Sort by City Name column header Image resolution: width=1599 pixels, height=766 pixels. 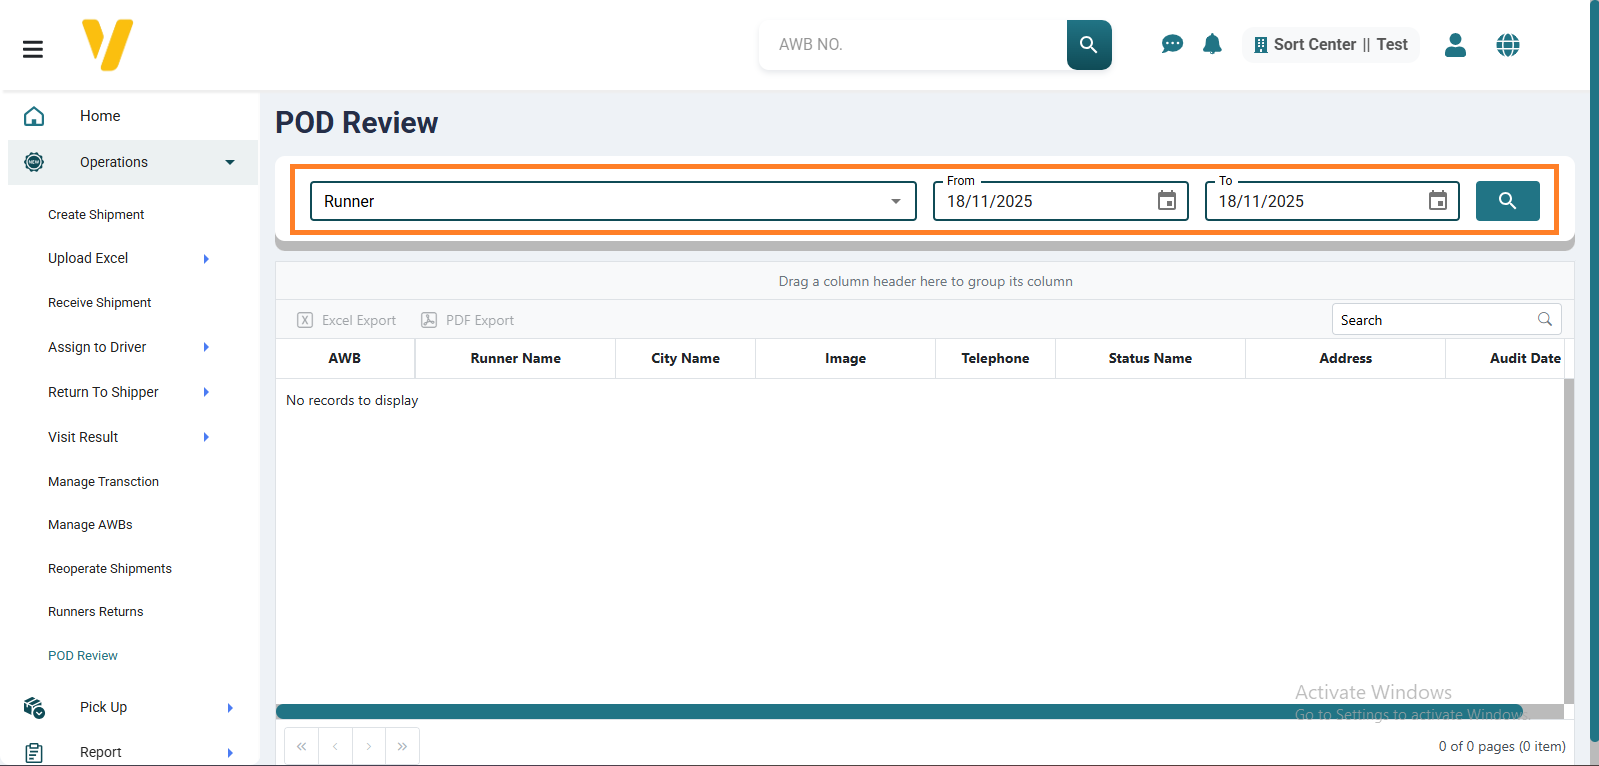click(686, 358)
